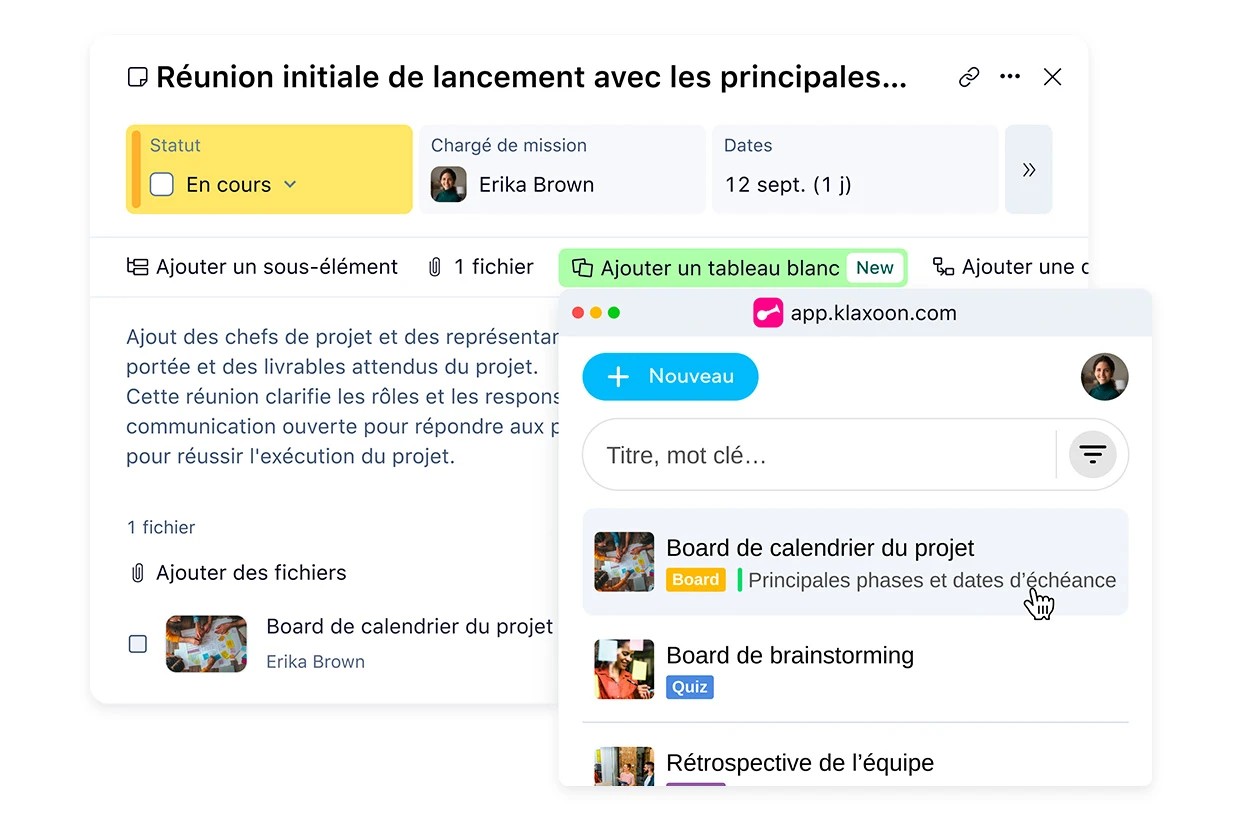Click the paperclip icon next to 1 fichier
The height and width of the screenshot is (820, 1240).
pos(434,267)
